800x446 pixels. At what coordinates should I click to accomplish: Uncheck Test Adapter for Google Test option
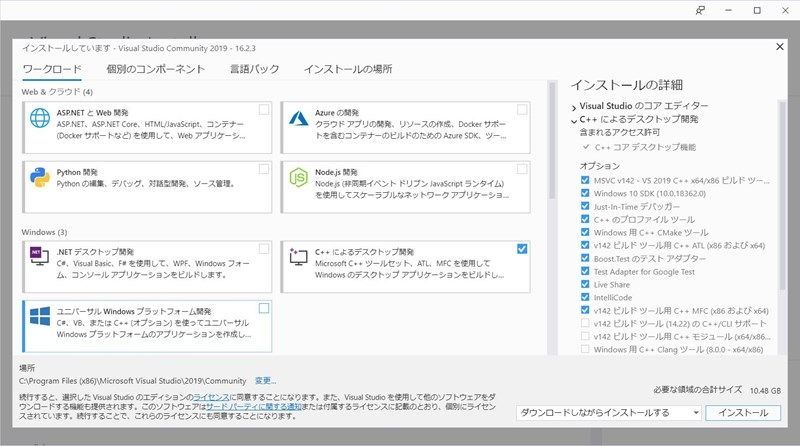[x=585, y=271]
